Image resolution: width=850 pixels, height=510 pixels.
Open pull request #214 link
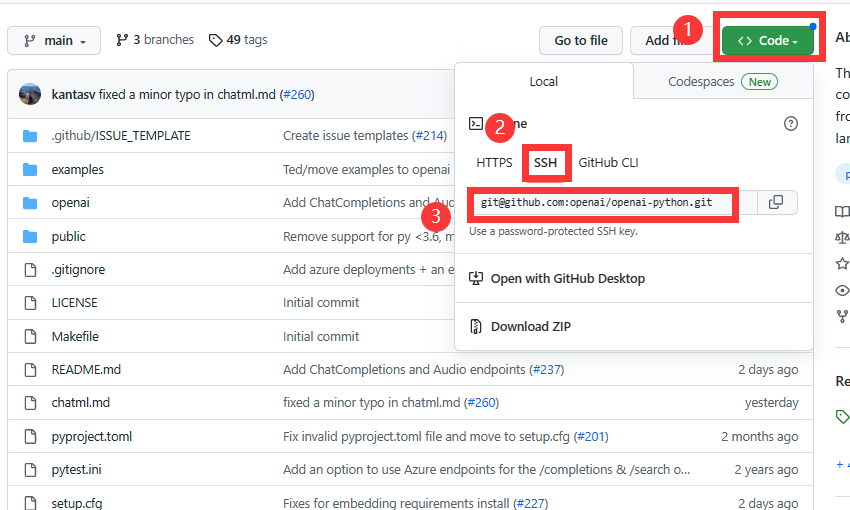pos(429,135)
